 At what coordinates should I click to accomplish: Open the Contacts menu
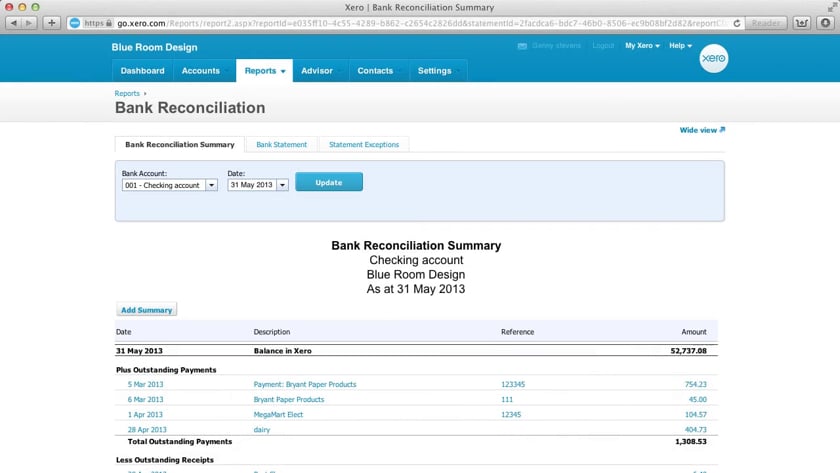pyautogui.click(x=375, y=71)
